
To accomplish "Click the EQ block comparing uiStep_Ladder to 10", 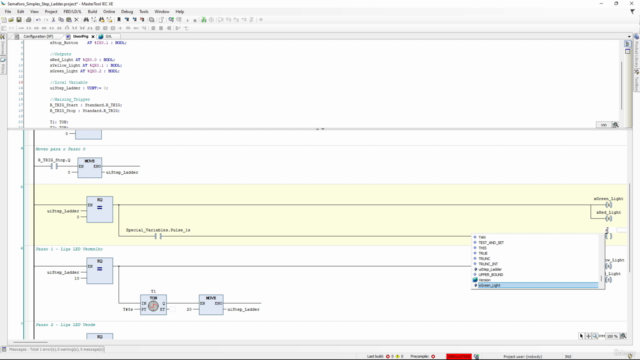I will 100,271.
